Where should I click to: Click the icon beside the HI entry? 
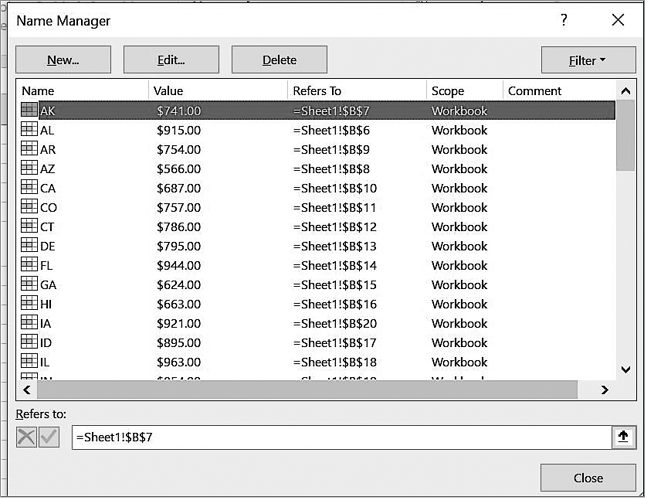click(x=29, y=304)
